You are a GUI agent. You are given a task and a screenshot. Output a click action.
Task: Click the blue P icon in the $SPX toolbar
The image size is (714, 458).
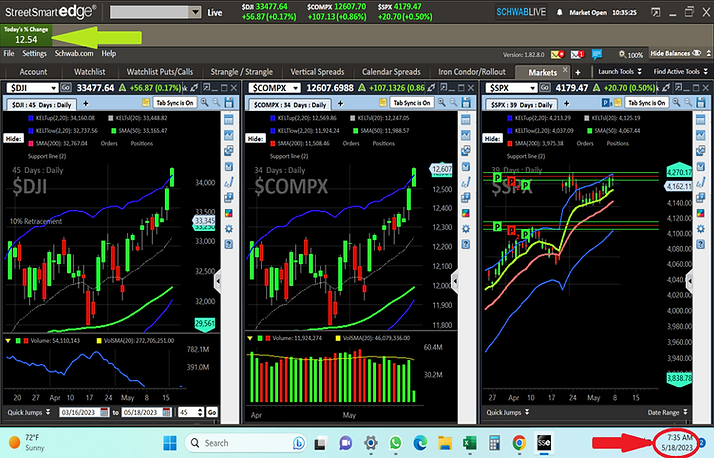(x=606, y=103)
